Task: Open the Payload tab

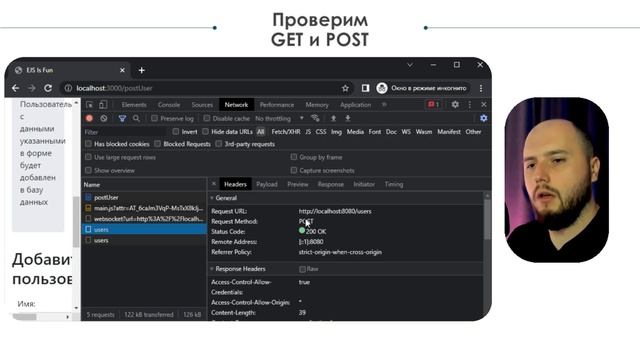Action: [267, 184]
